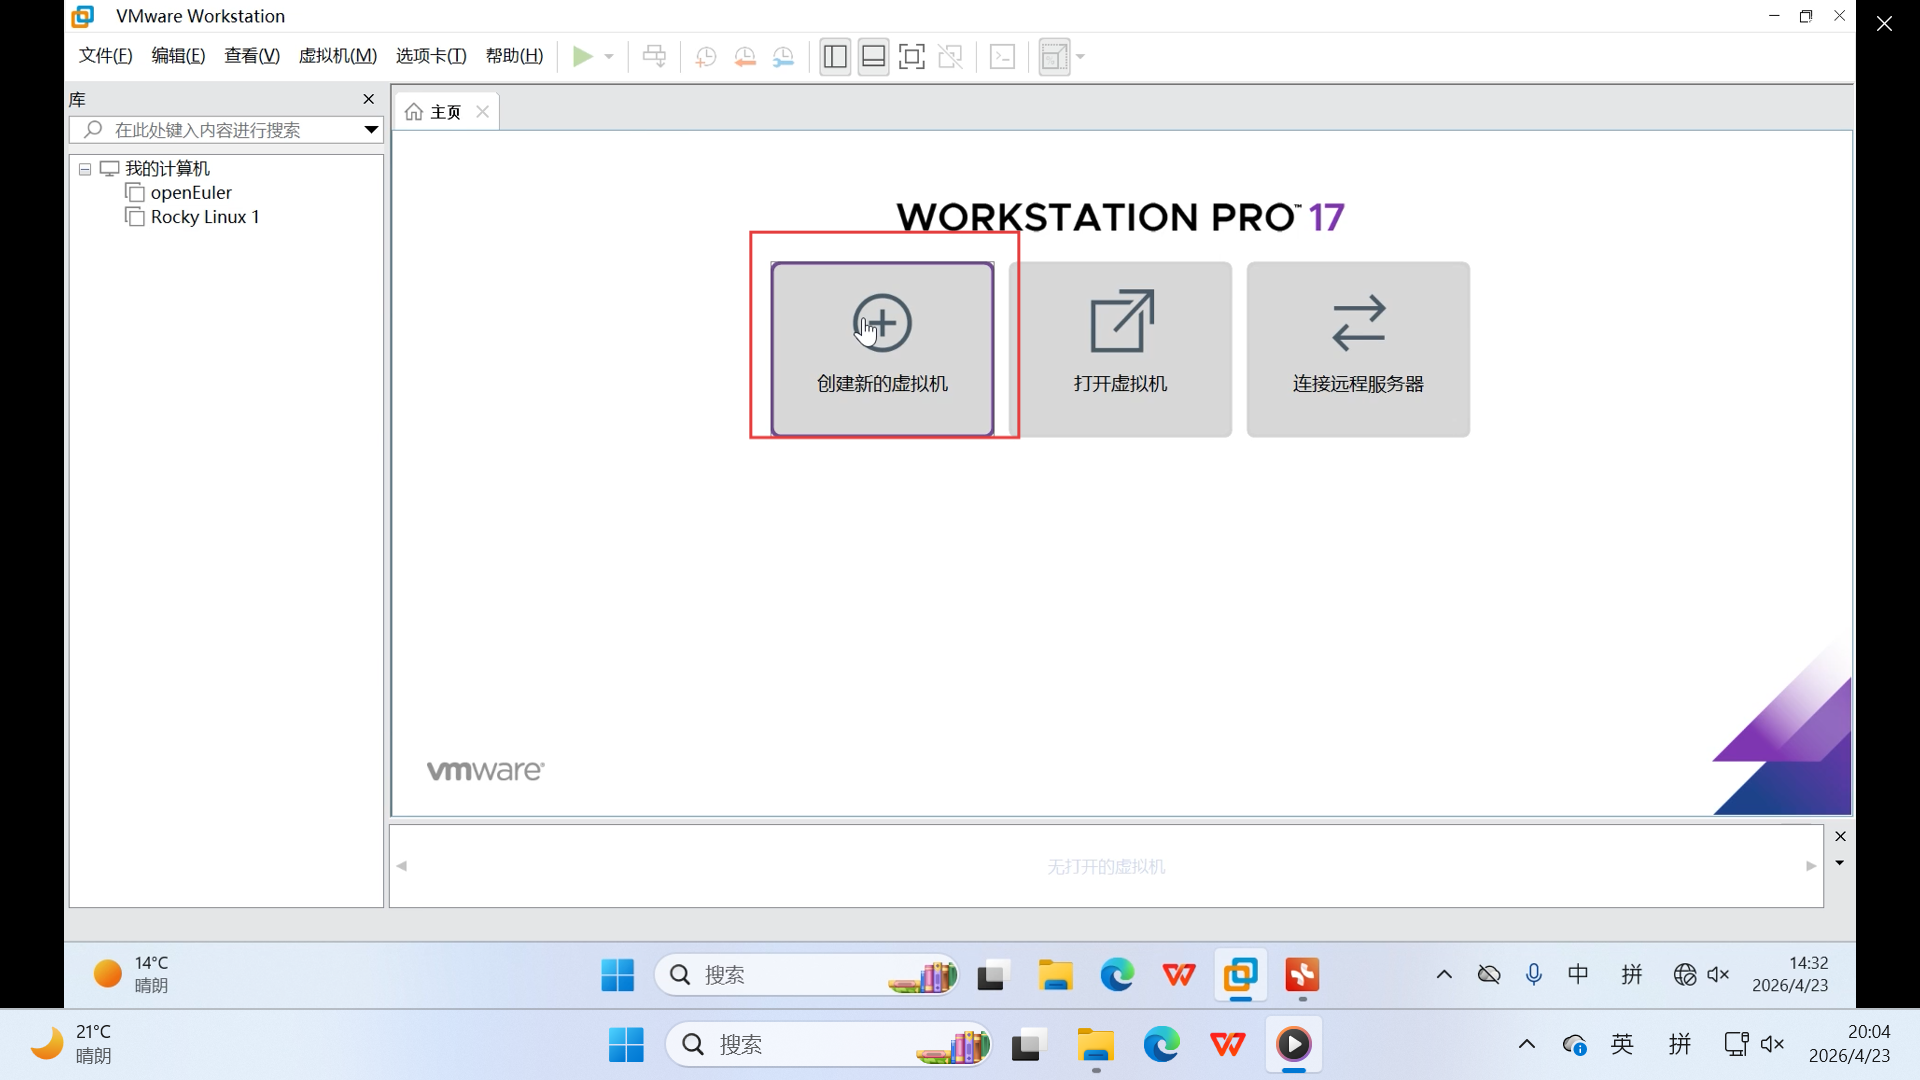Click the 连接远程服务器 tile
1920x1080 pixels.
pyautogui.click(x=1357, y=349)
